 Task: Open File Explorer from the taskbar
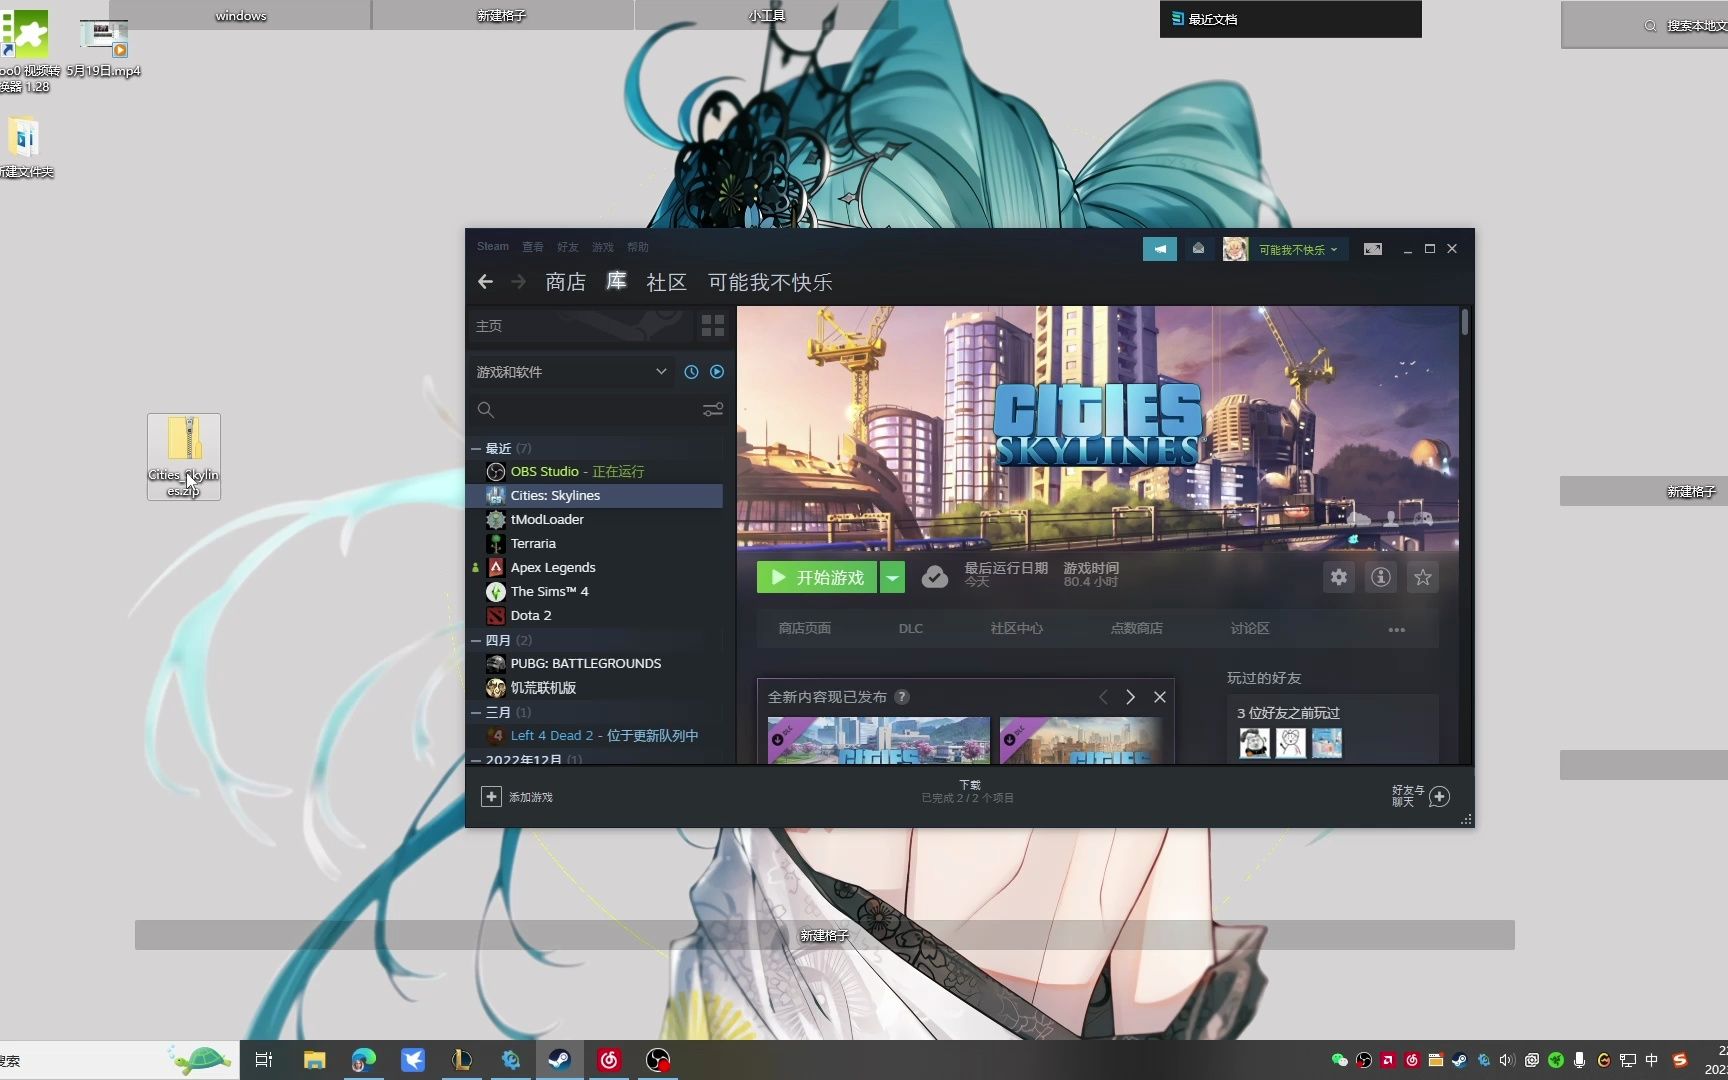pyautogui.click(x=315, y=1060)
